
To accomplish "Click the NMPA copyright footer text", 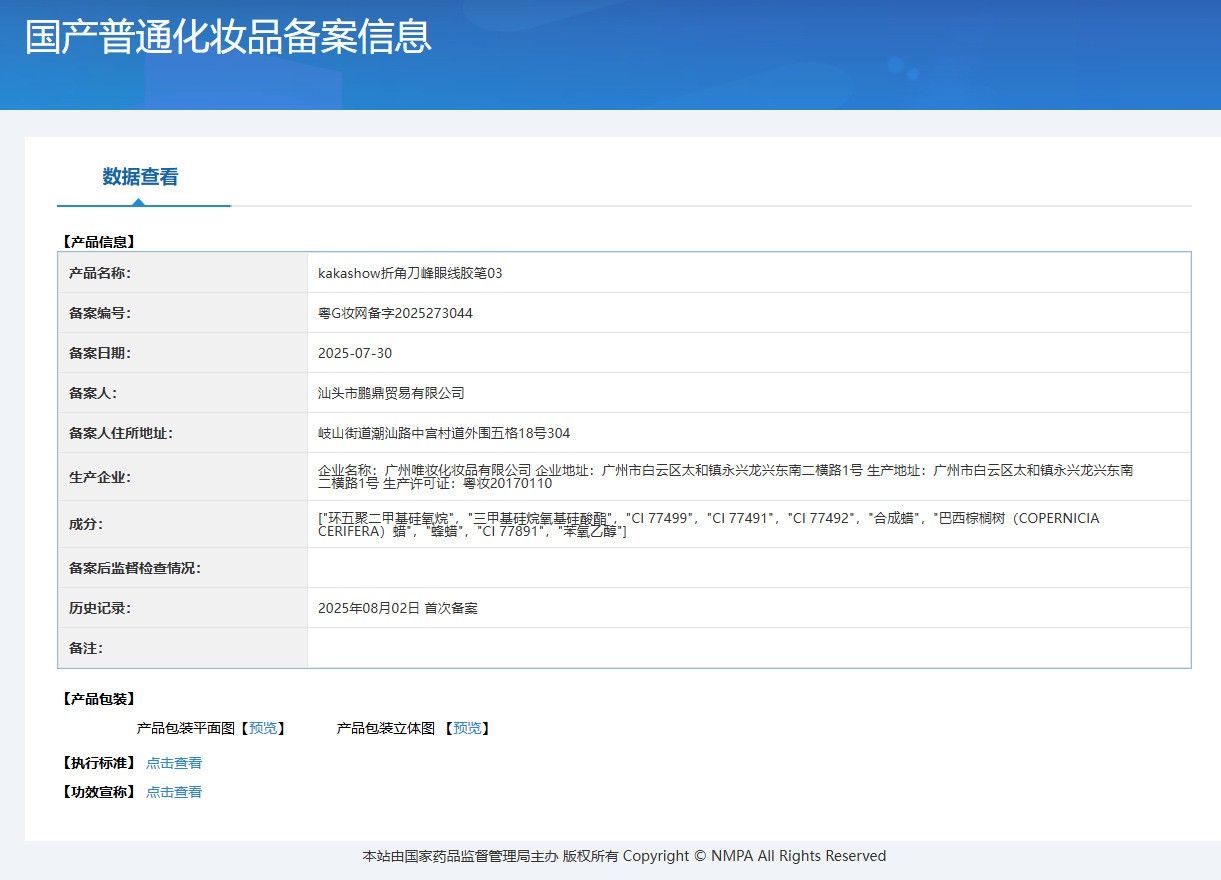I will click(624, 856).
